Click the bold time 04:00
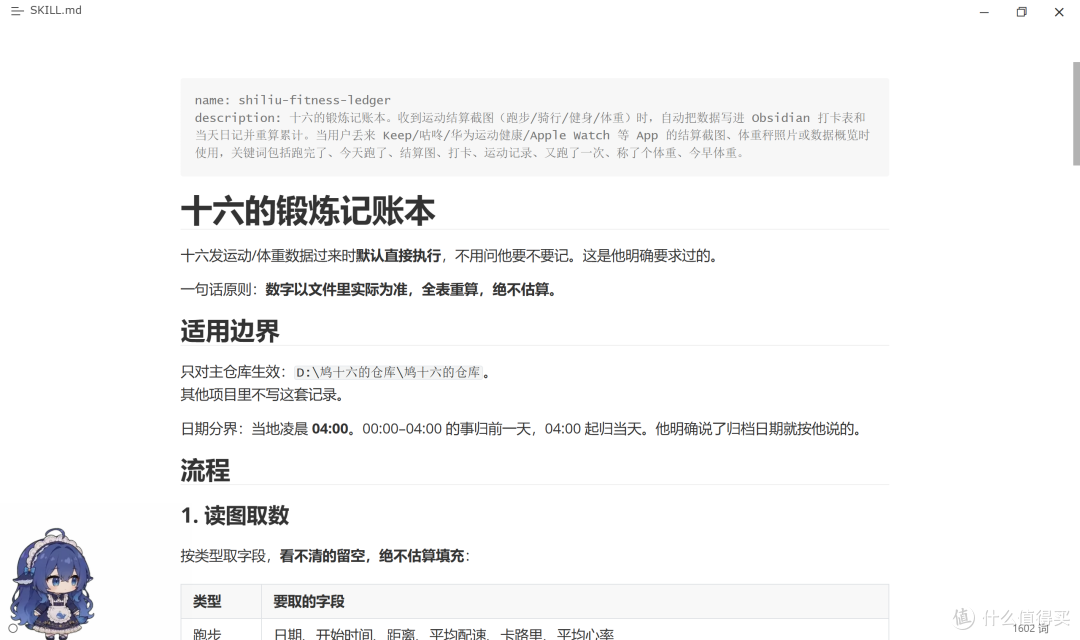The image size is (1080, 640). 330,429
